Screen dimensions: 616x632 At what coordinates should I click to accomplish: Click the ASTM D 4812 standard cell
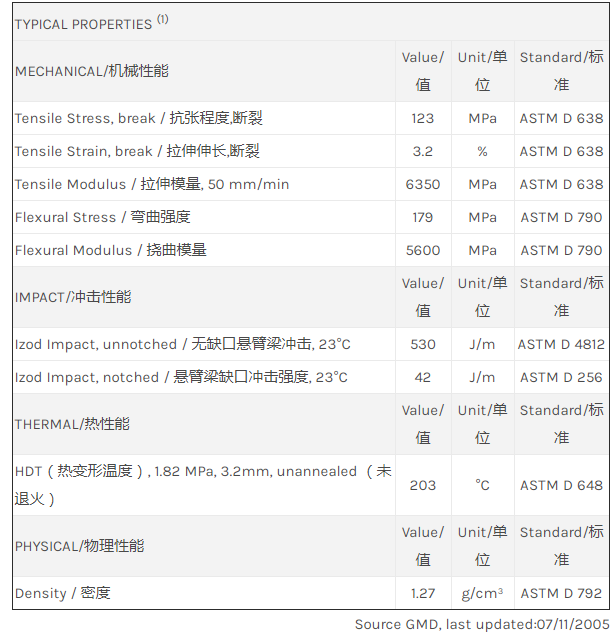click(x=561, y=344)
